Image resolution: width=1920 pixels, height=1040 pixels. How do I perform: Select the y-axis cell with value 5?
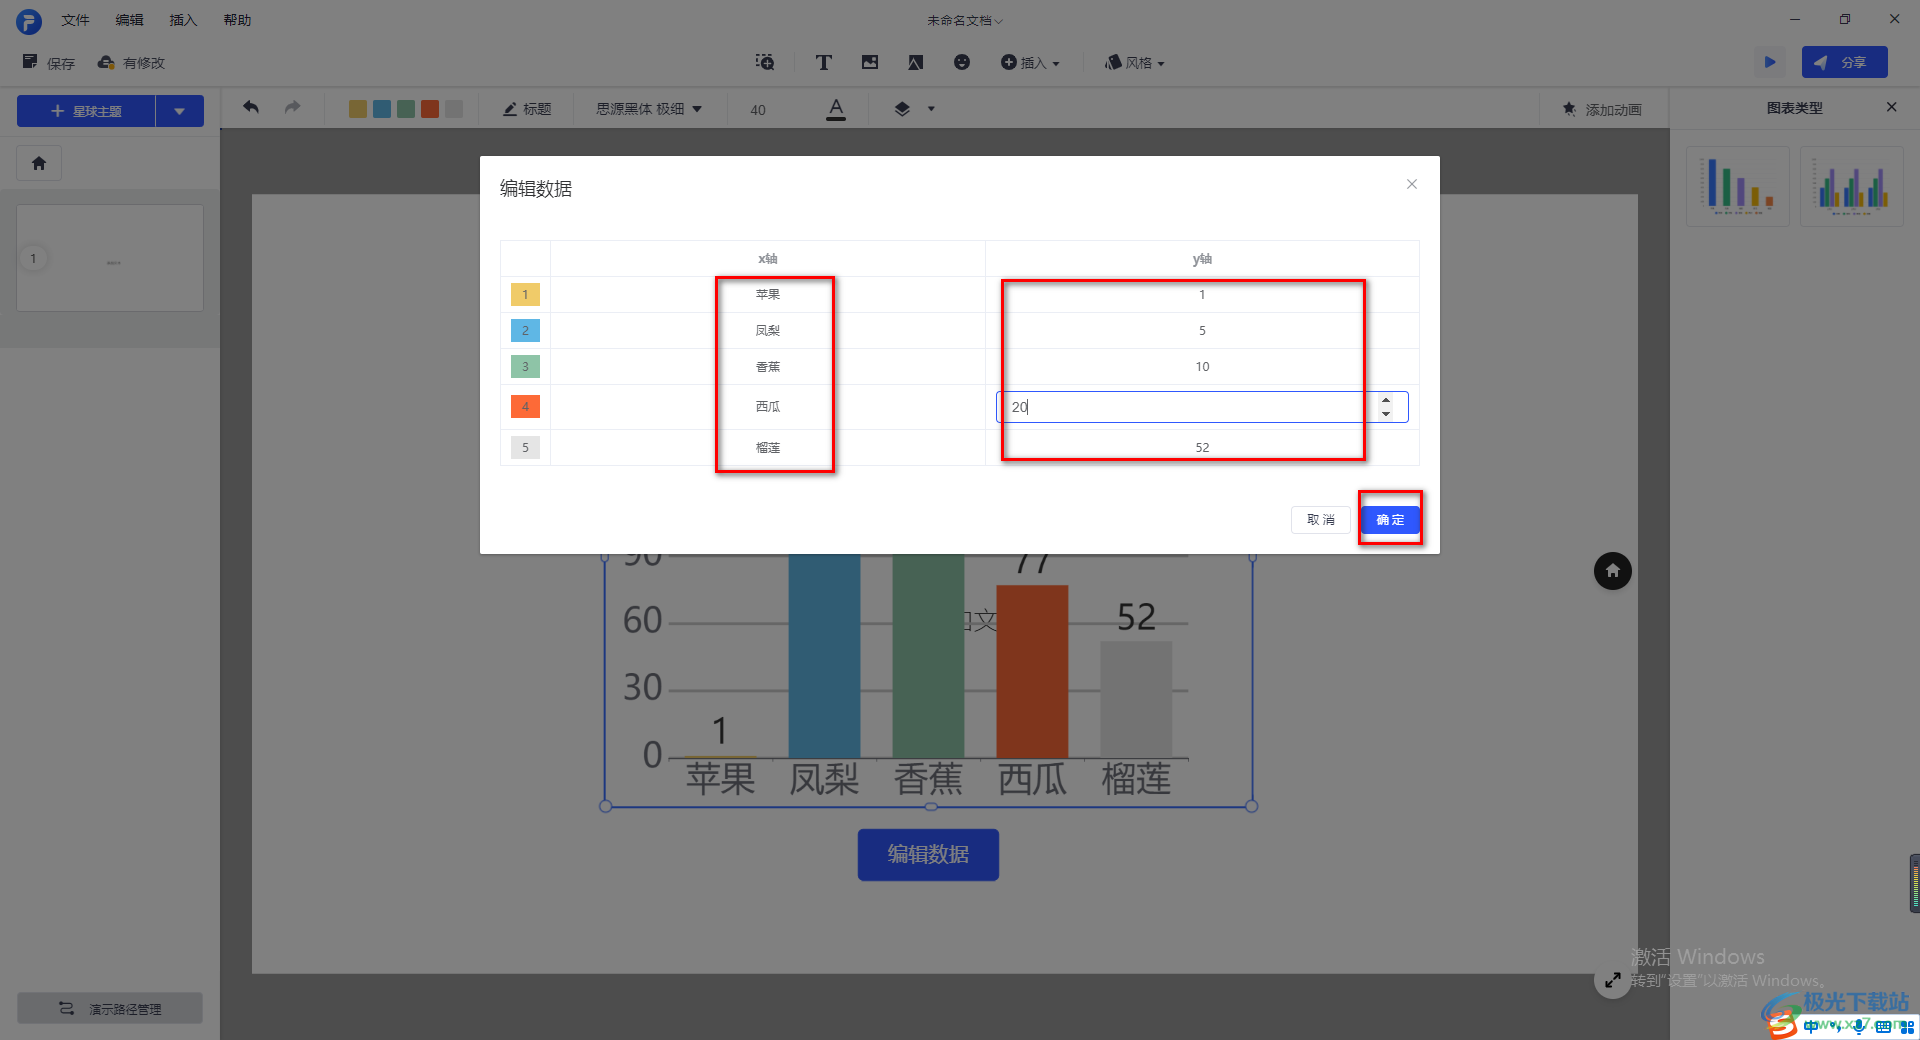pos(1202,331)
